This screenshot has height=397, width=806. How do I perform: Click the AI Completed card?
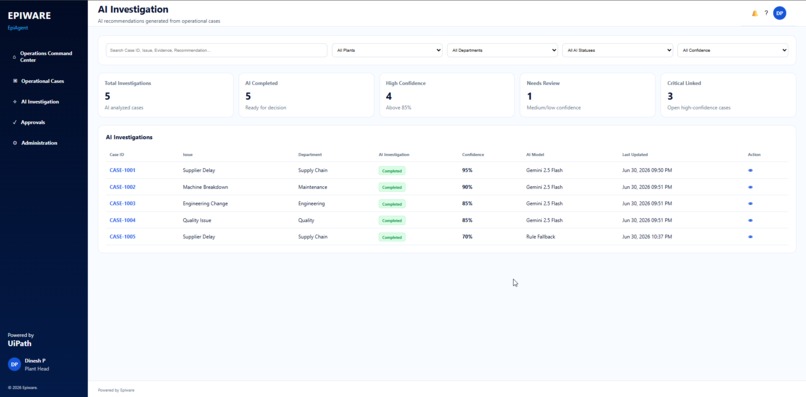306,95
